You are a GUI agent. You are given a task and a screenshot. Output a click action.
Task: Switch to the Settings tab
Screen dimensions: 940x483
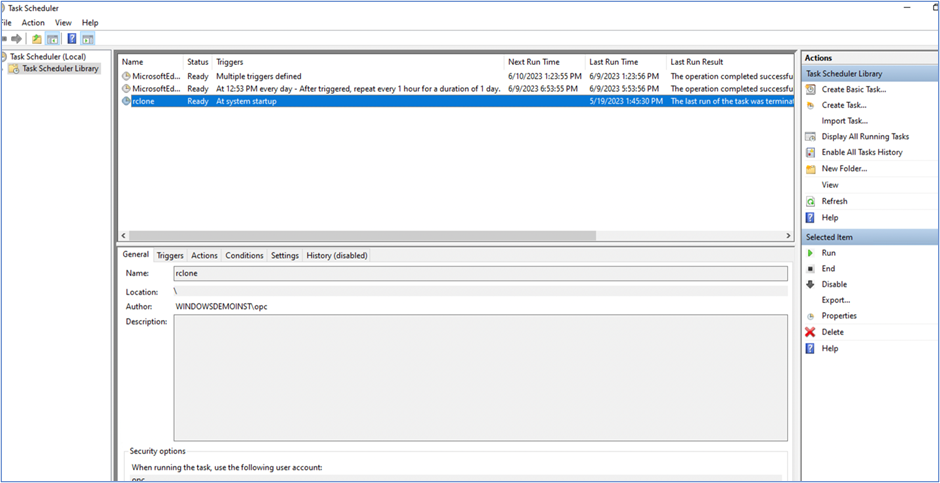pyautogui.click(x=285, y=255)
